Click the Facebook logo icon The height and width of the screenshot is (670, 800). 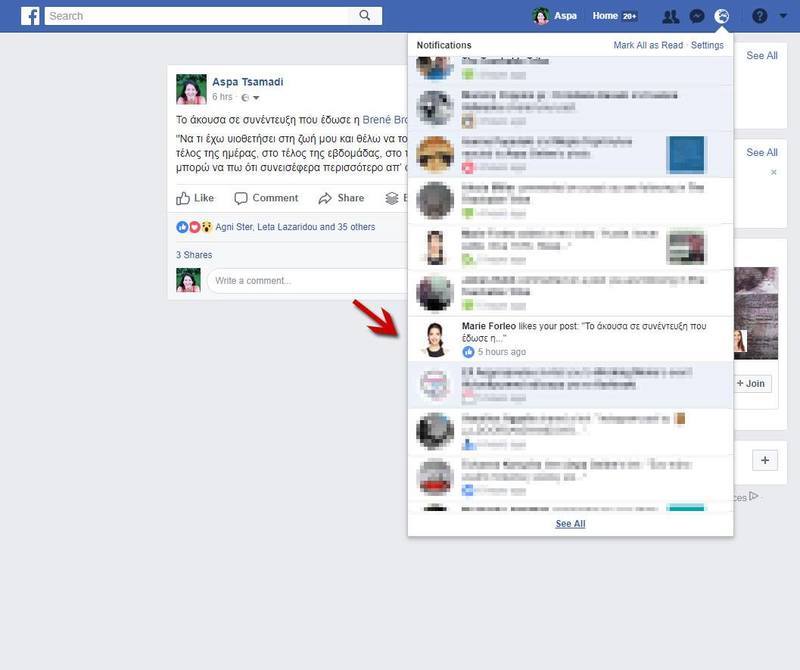[30, 16]
